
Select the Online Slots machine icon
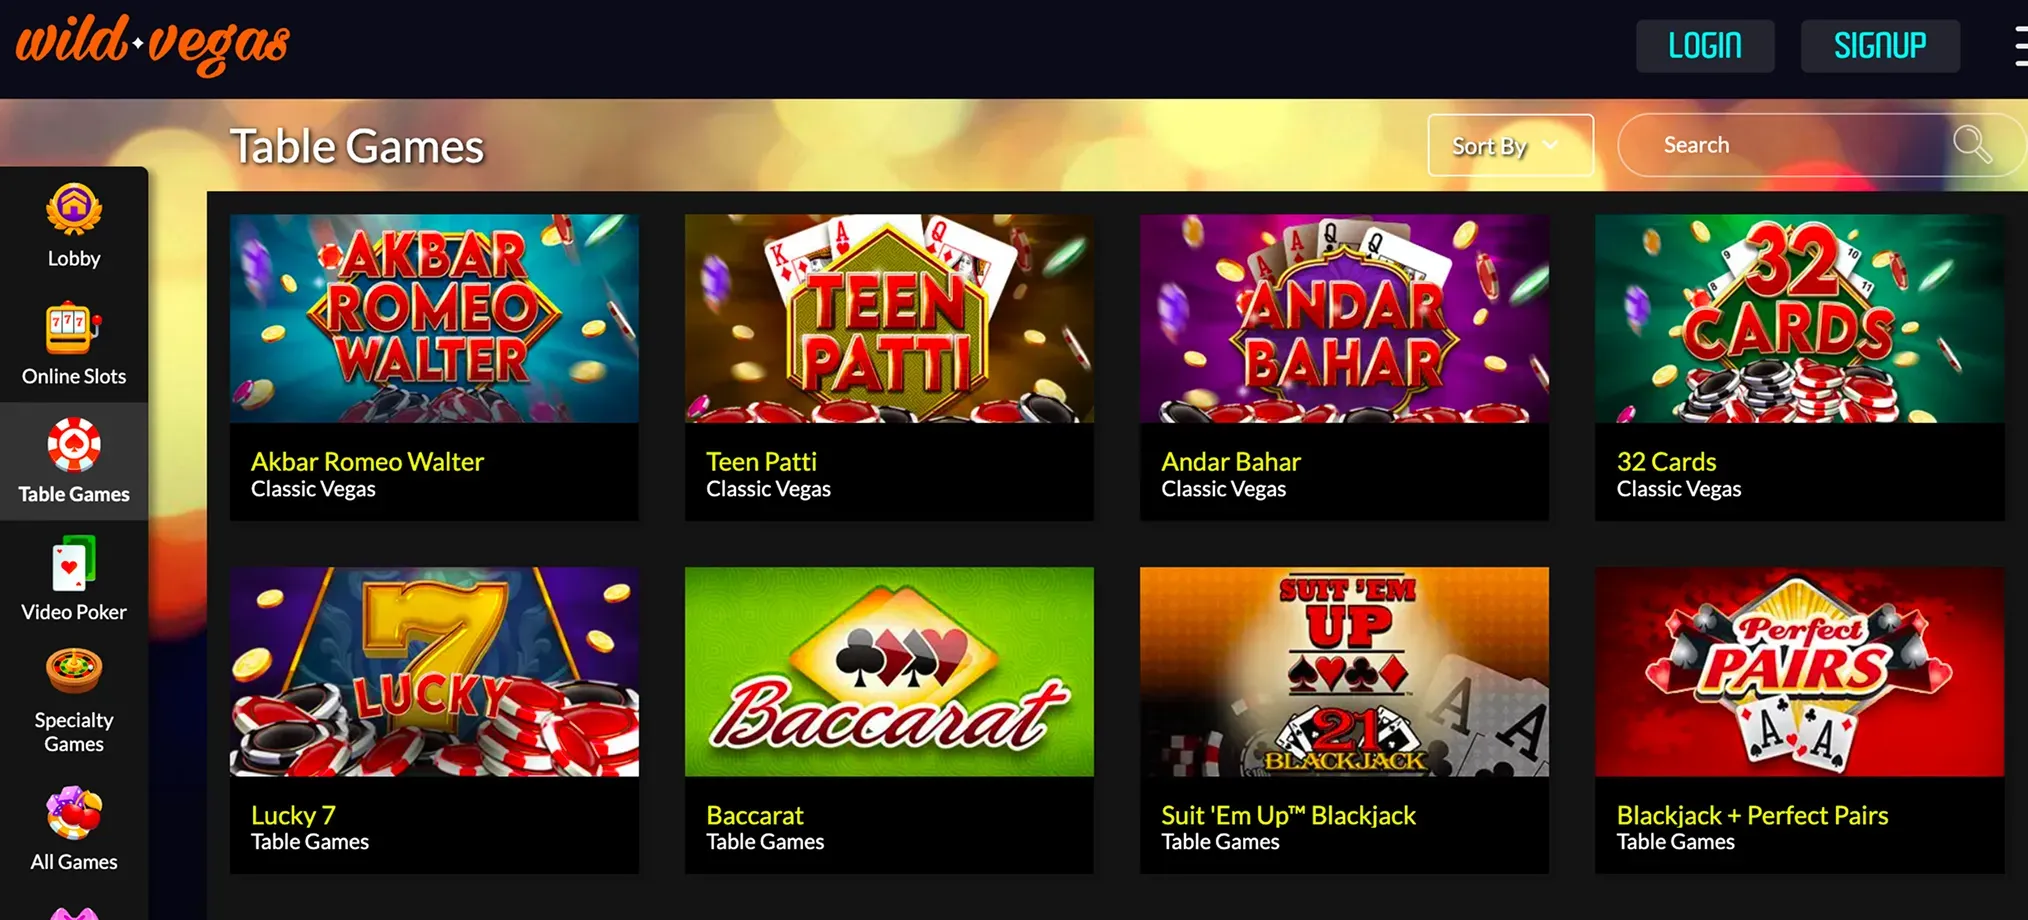(x=74, y=328)
